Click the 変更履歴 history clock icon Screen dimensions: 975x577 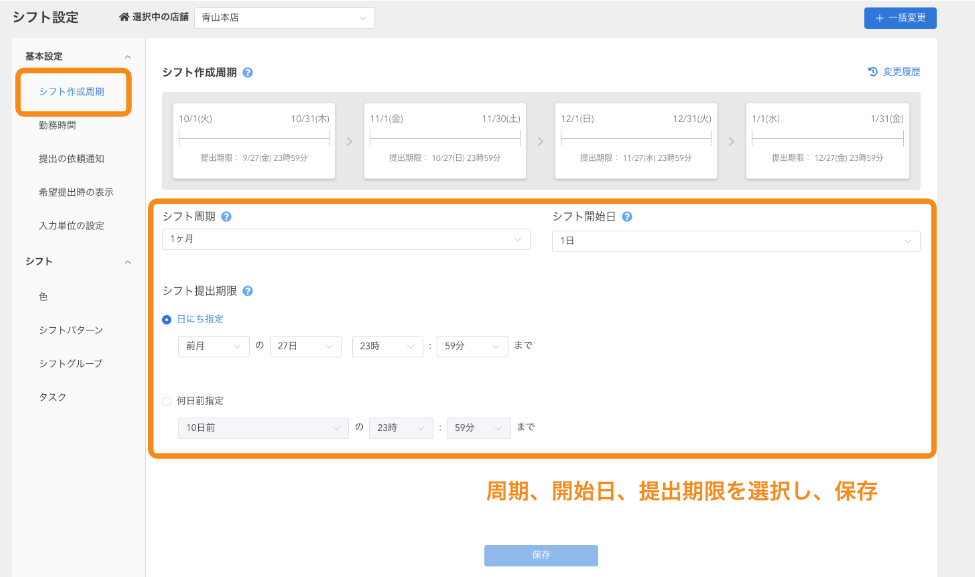tap(873, 72)
